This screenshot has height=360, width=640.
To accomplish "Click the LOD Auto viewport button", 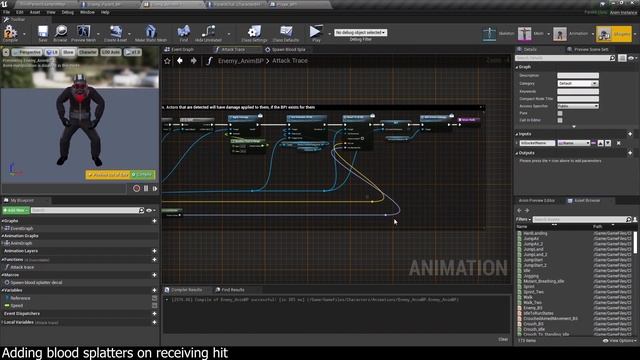I will click(x=111, y=52).
